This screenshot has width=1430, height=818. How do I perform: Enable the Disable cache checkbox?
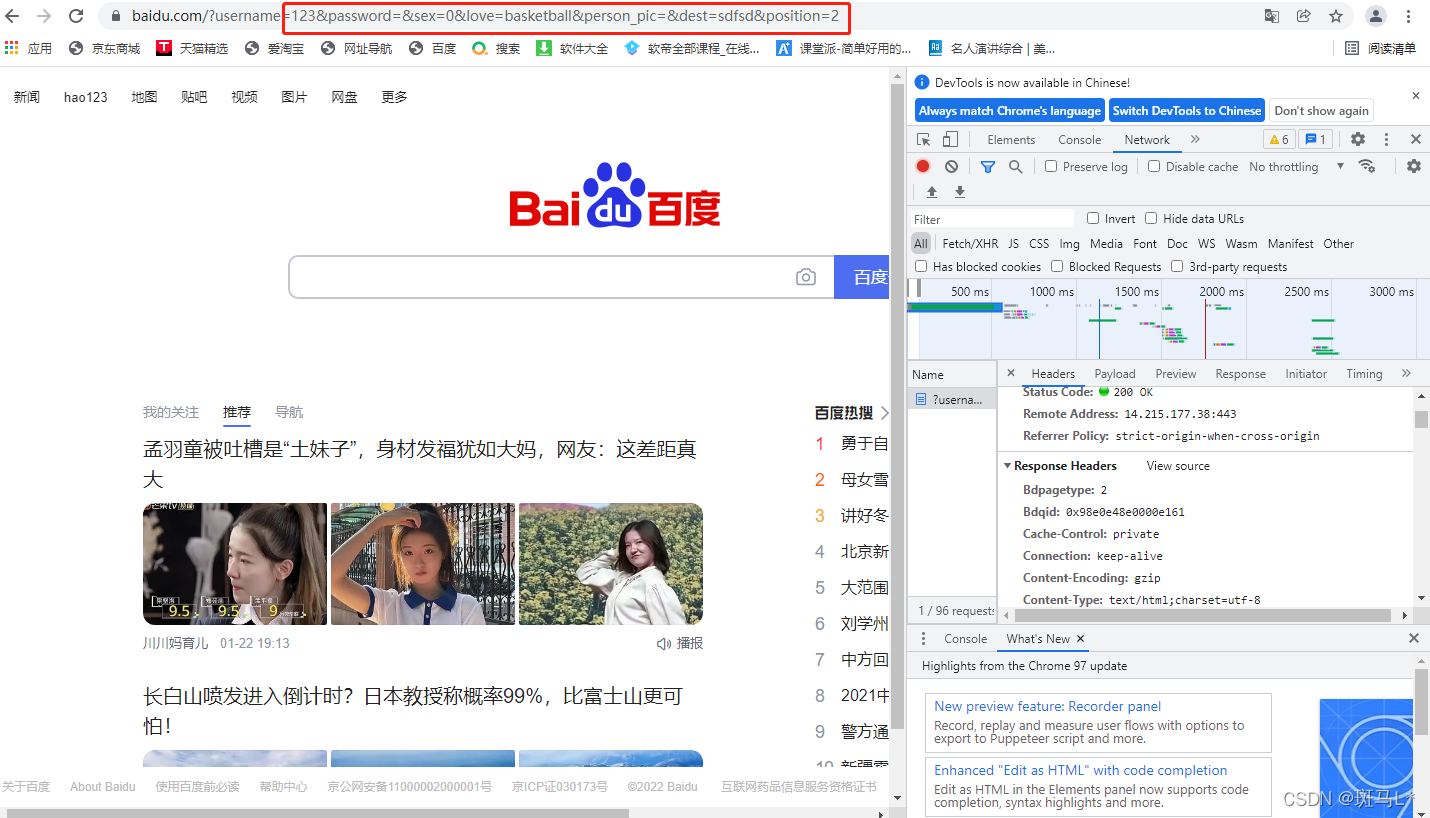pos(1154,166)
